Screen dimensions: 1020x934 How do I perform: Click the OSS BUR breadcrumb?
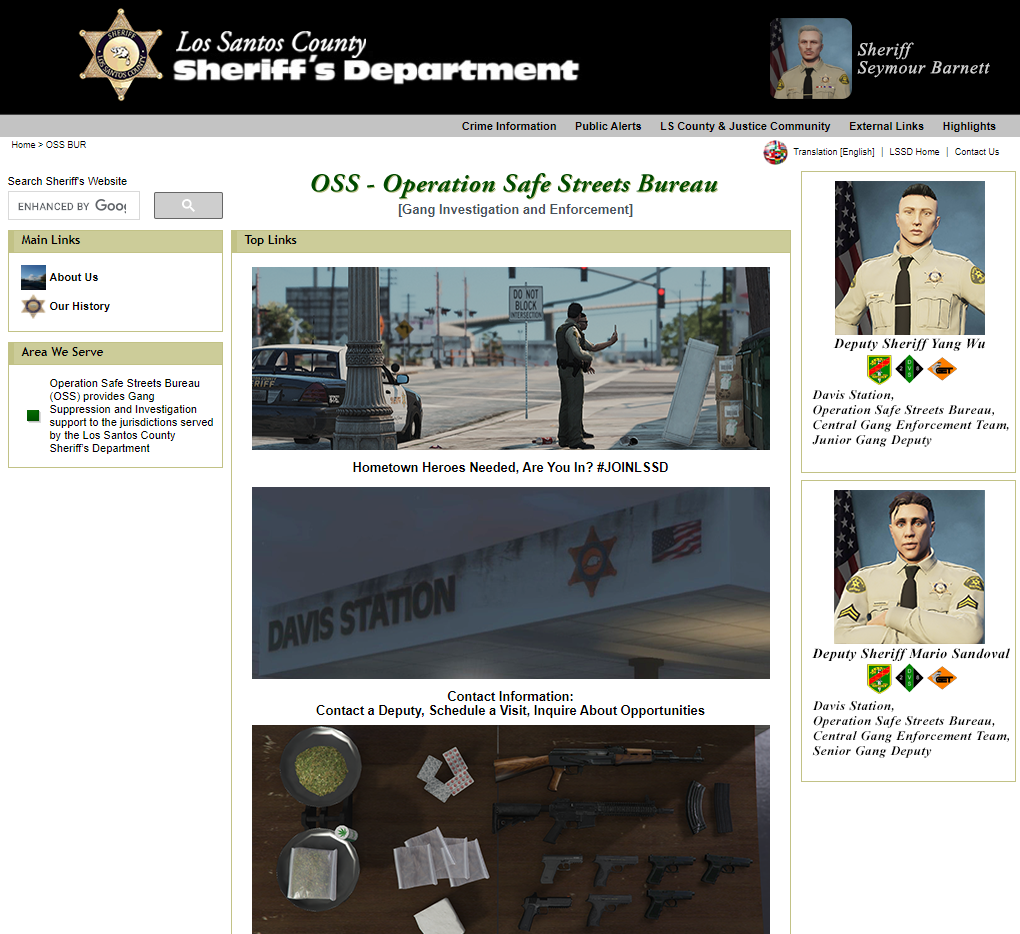(66, 144)
